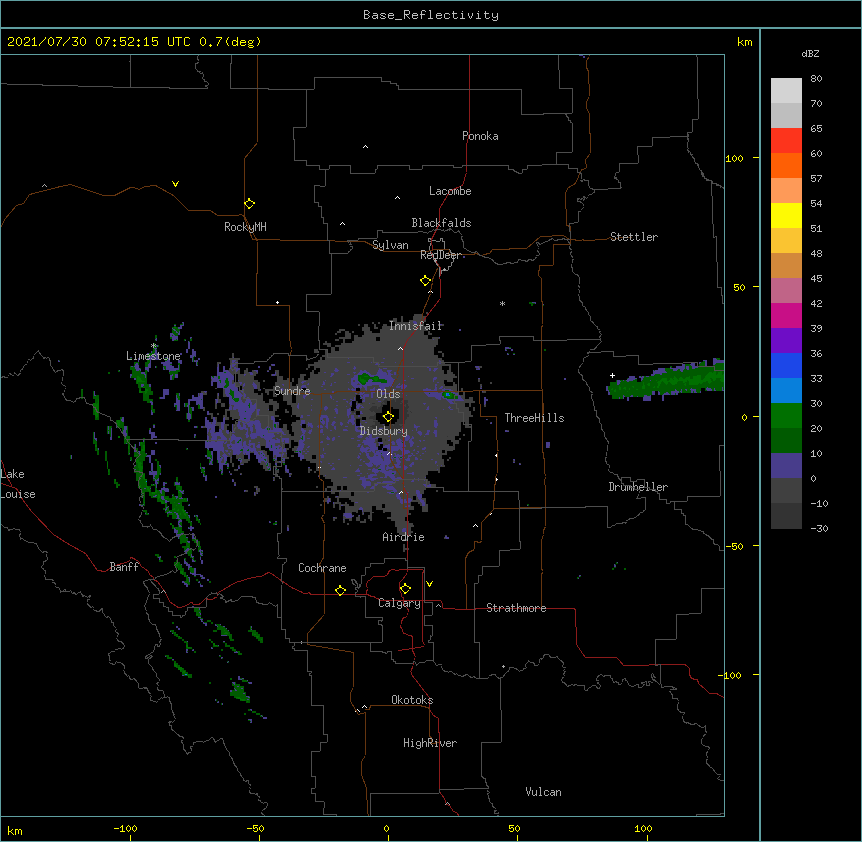Screen dimensions: 862x842
Task: Select the RedDeer city label
Action: pyautogui.click(x=440, y=255)
